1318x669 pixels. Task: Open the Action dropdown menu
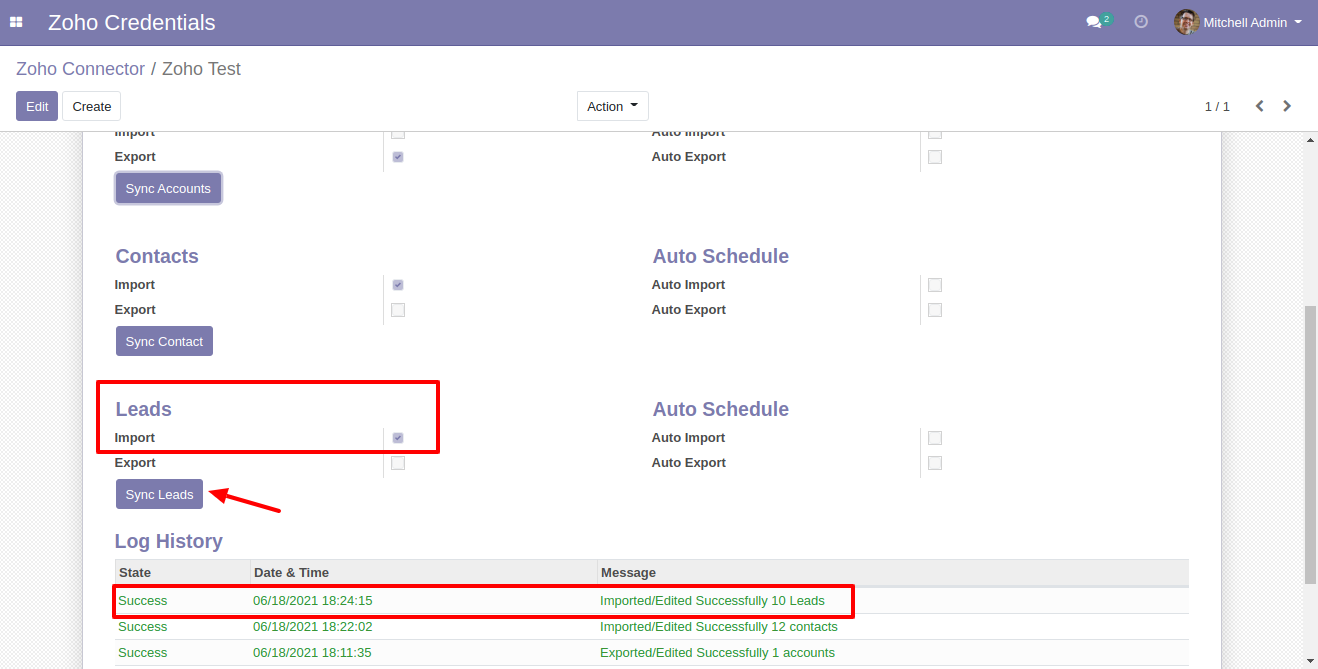coord(613,106)
